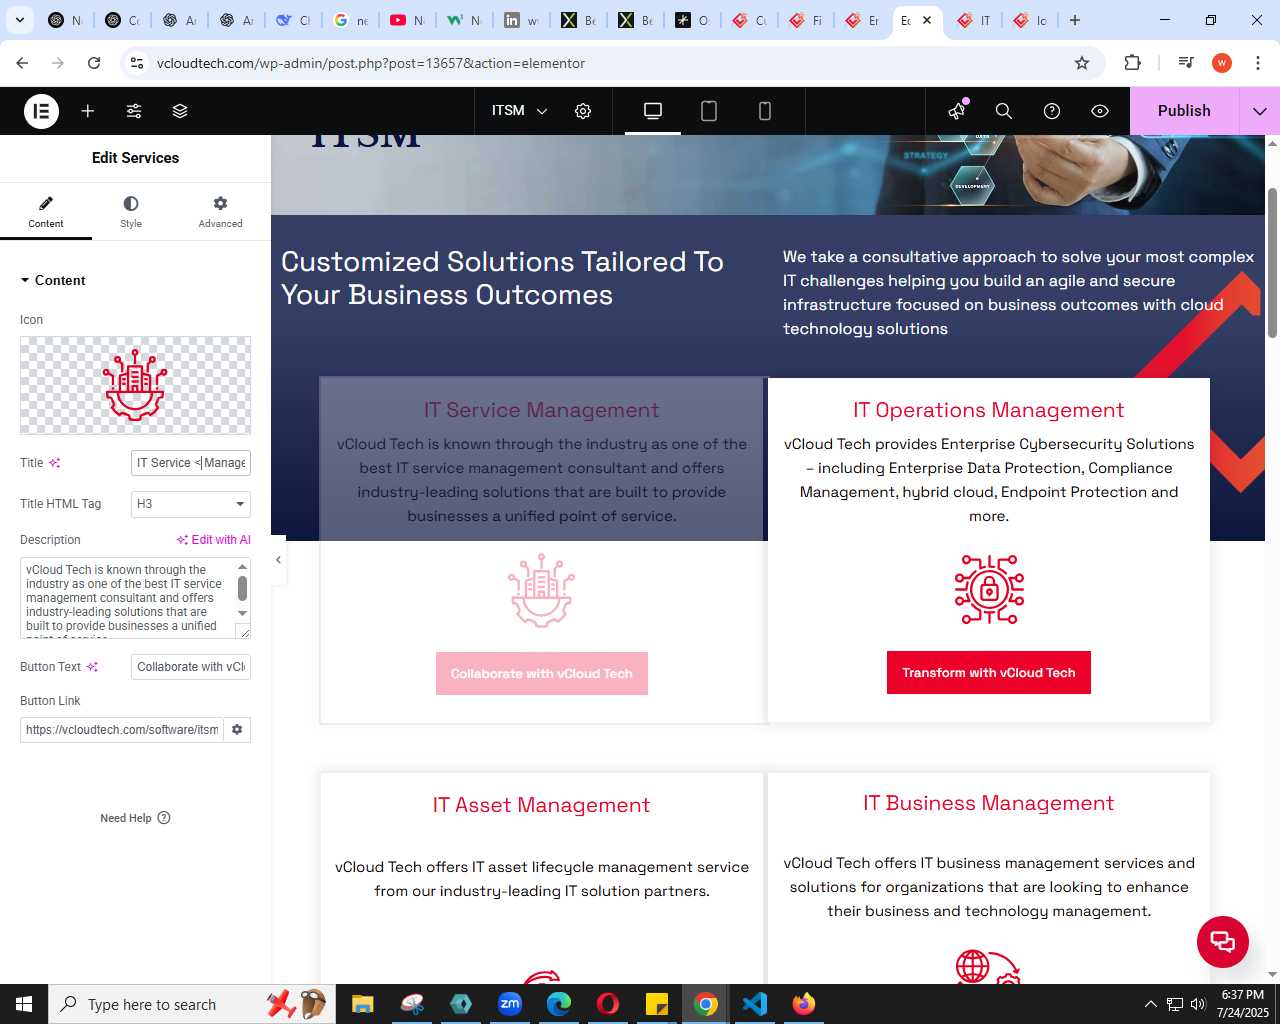Show hidden system tray icons
Image resolution: width=1280 pixels, height=1024 pixels.
(x=1150, y=1004)
